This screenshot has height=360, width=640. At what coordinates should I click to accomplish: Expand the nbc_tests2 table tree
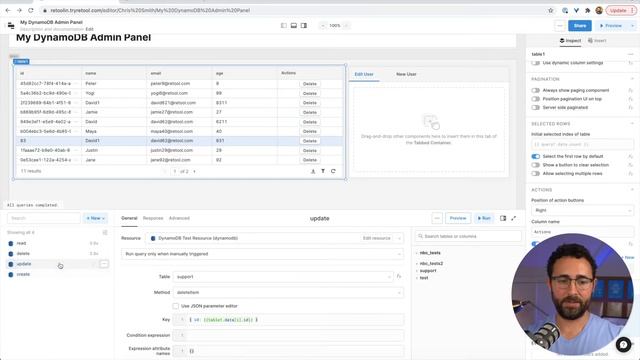click(417, 264)
